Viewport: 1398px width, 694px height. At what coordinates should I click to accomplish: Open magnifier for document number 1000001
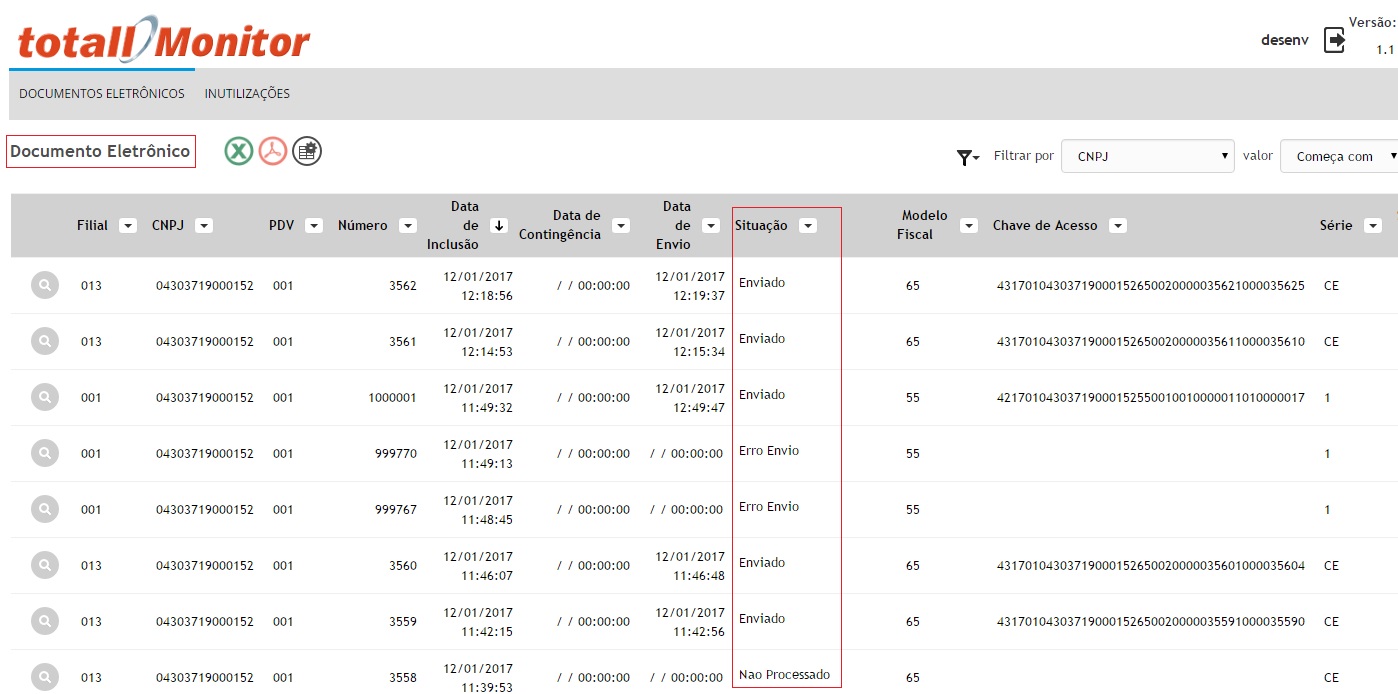(44, 397)
